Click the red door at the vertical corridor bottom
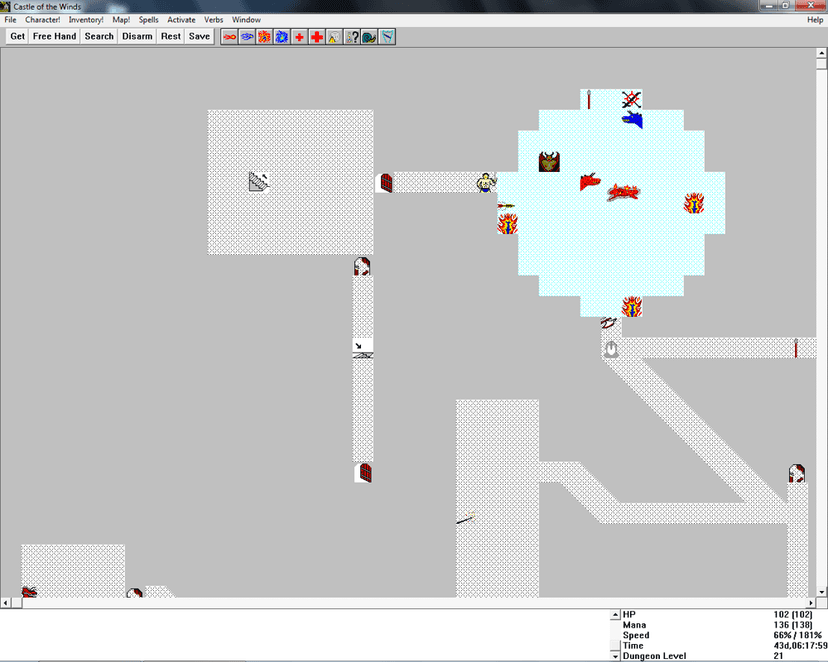The width and height of the screenshot is (828, 662). (x=364, y=472)
